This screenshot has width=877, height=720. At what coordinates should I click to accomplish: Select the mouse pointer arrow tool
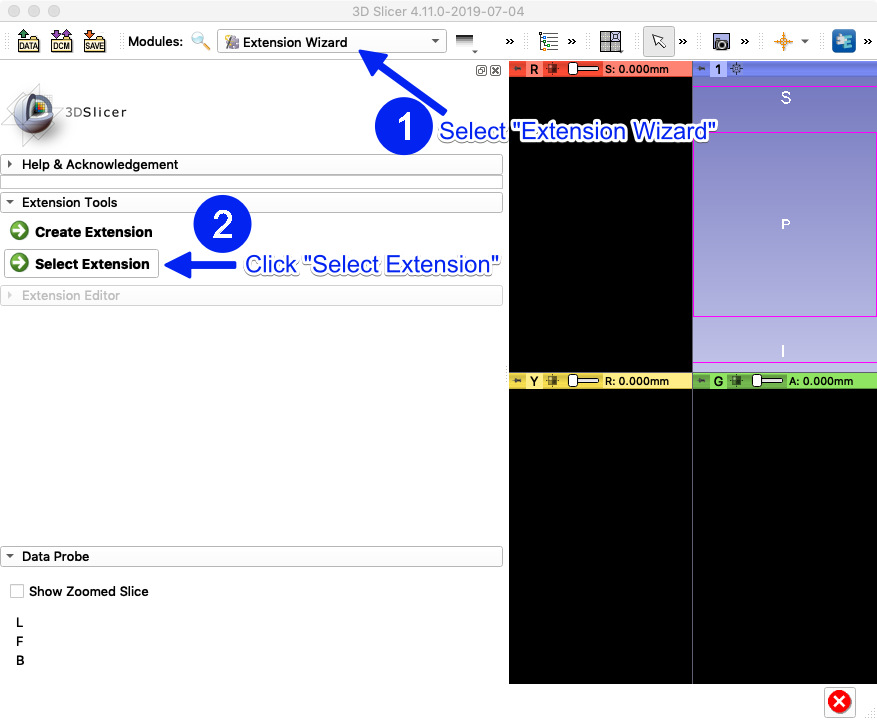[x=658, y=41]
